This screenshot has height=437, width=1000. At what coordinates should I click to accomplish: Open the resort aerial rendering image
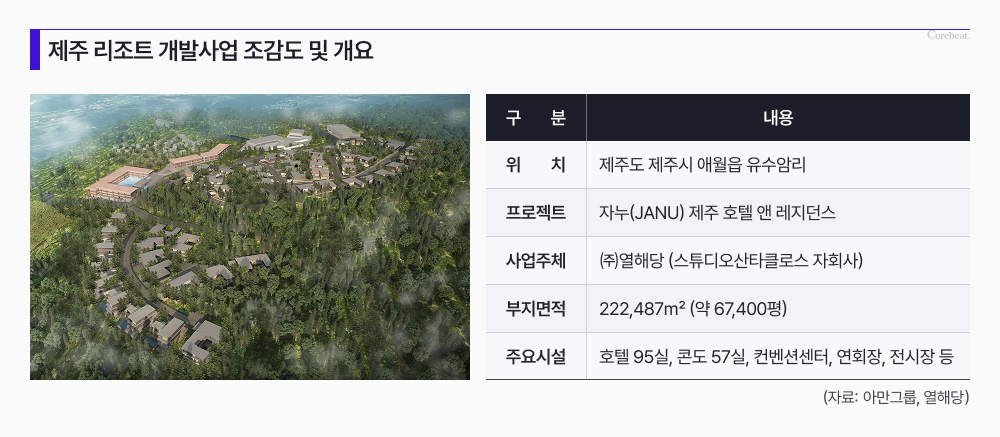[250, 237]
